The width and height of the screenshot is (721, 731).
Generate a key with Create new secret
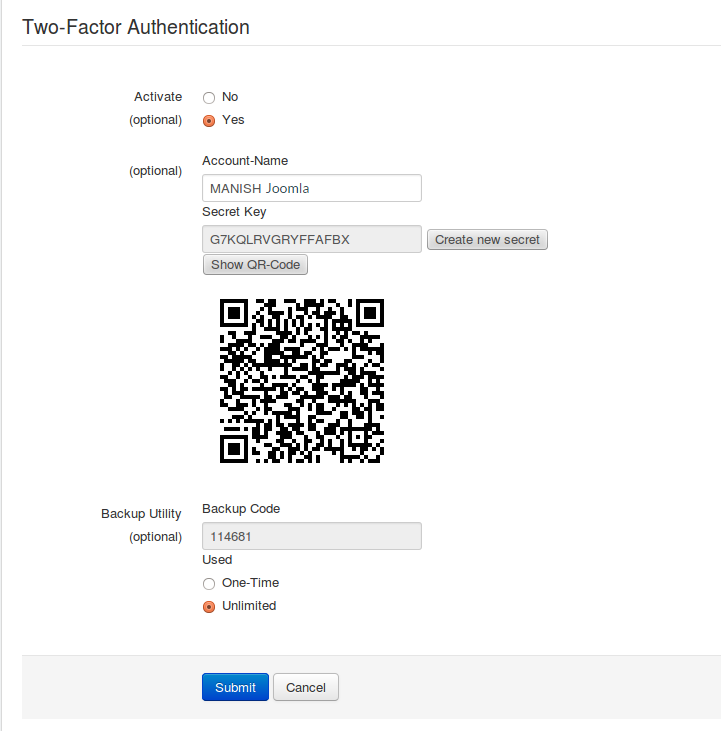[x=487, y=240]
